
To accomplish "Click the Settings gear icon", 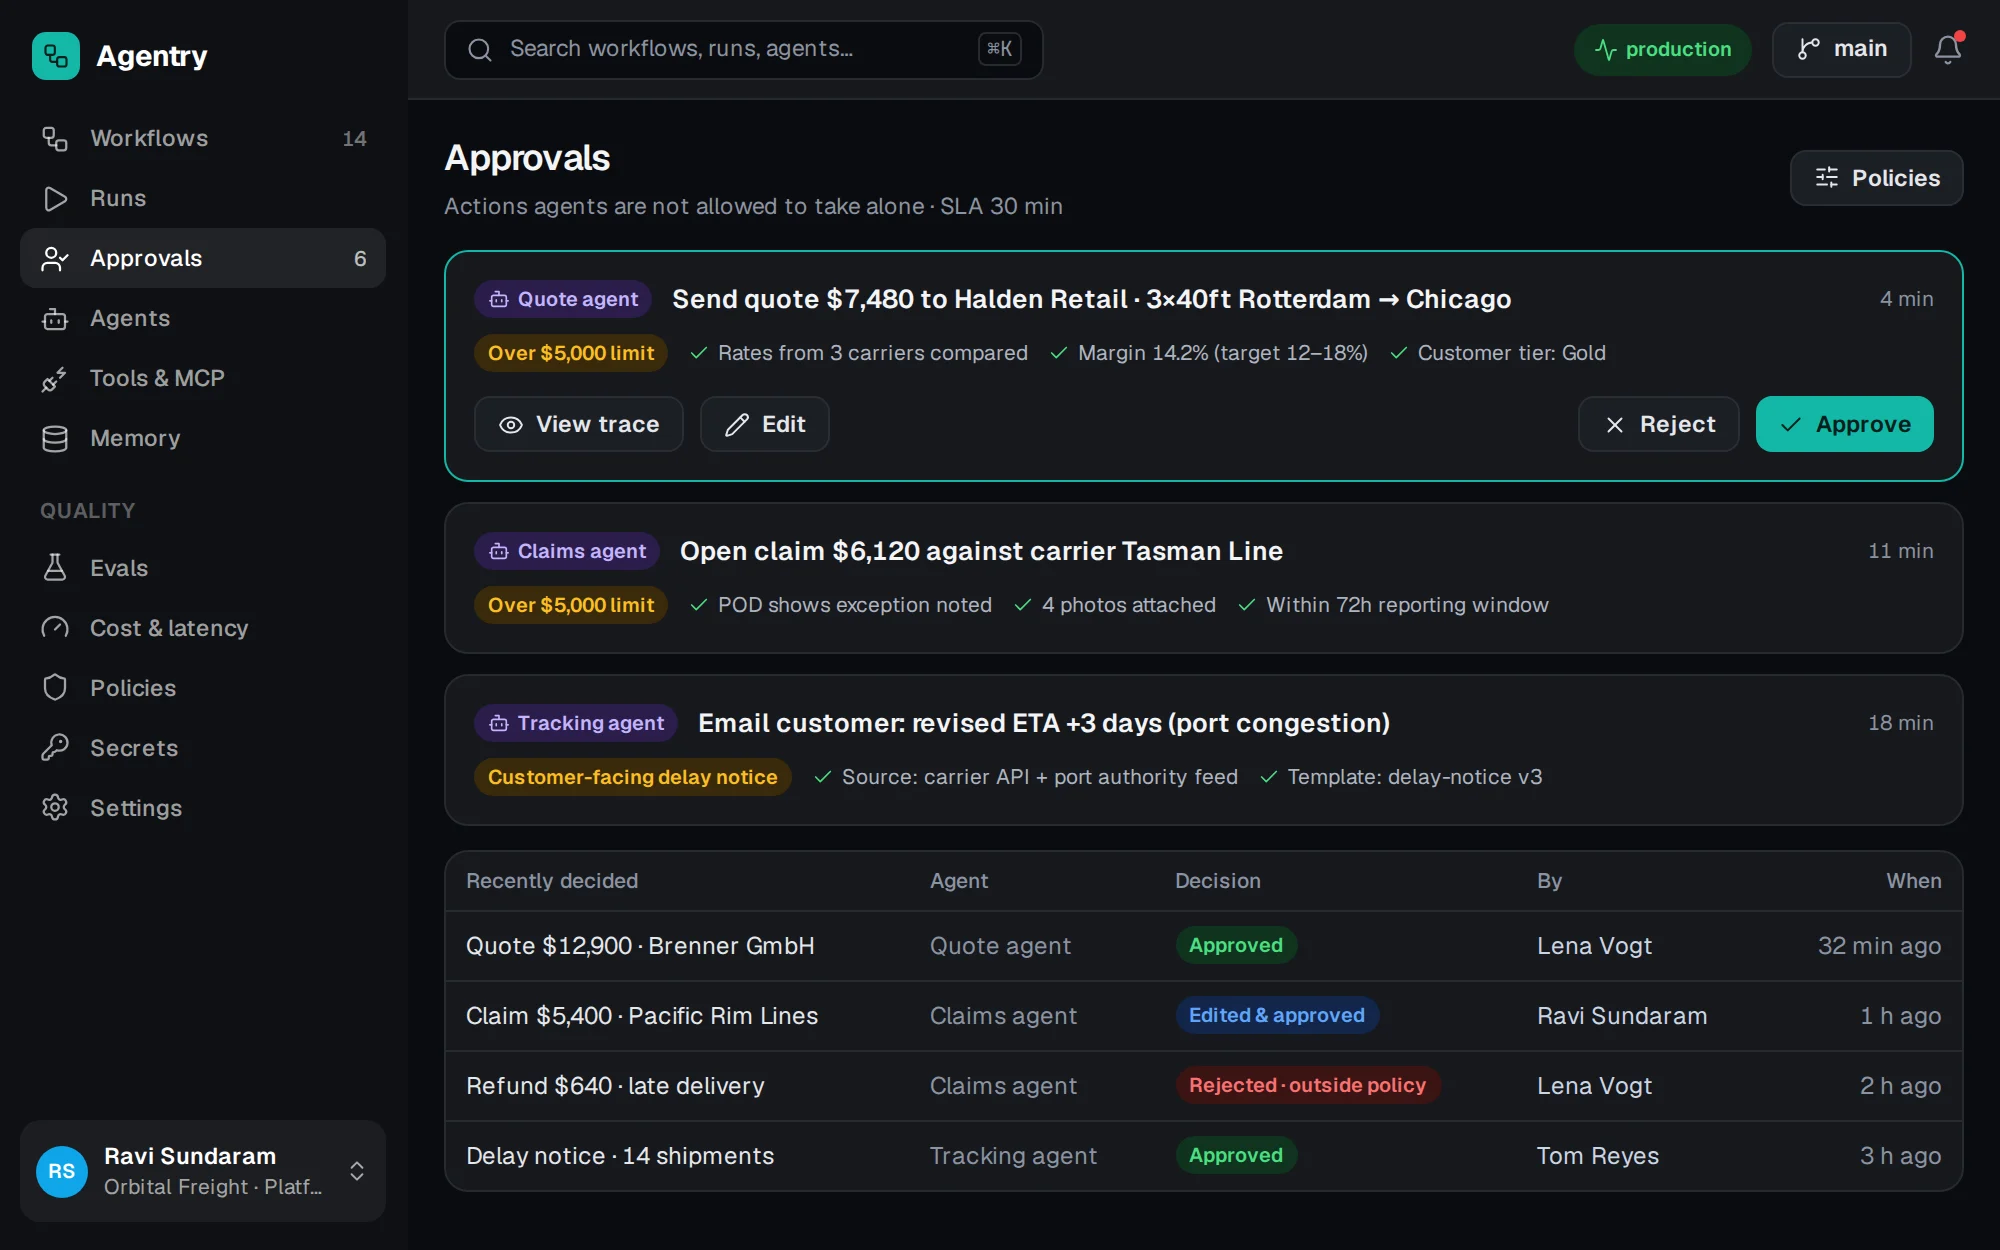I will coord(55,808).
